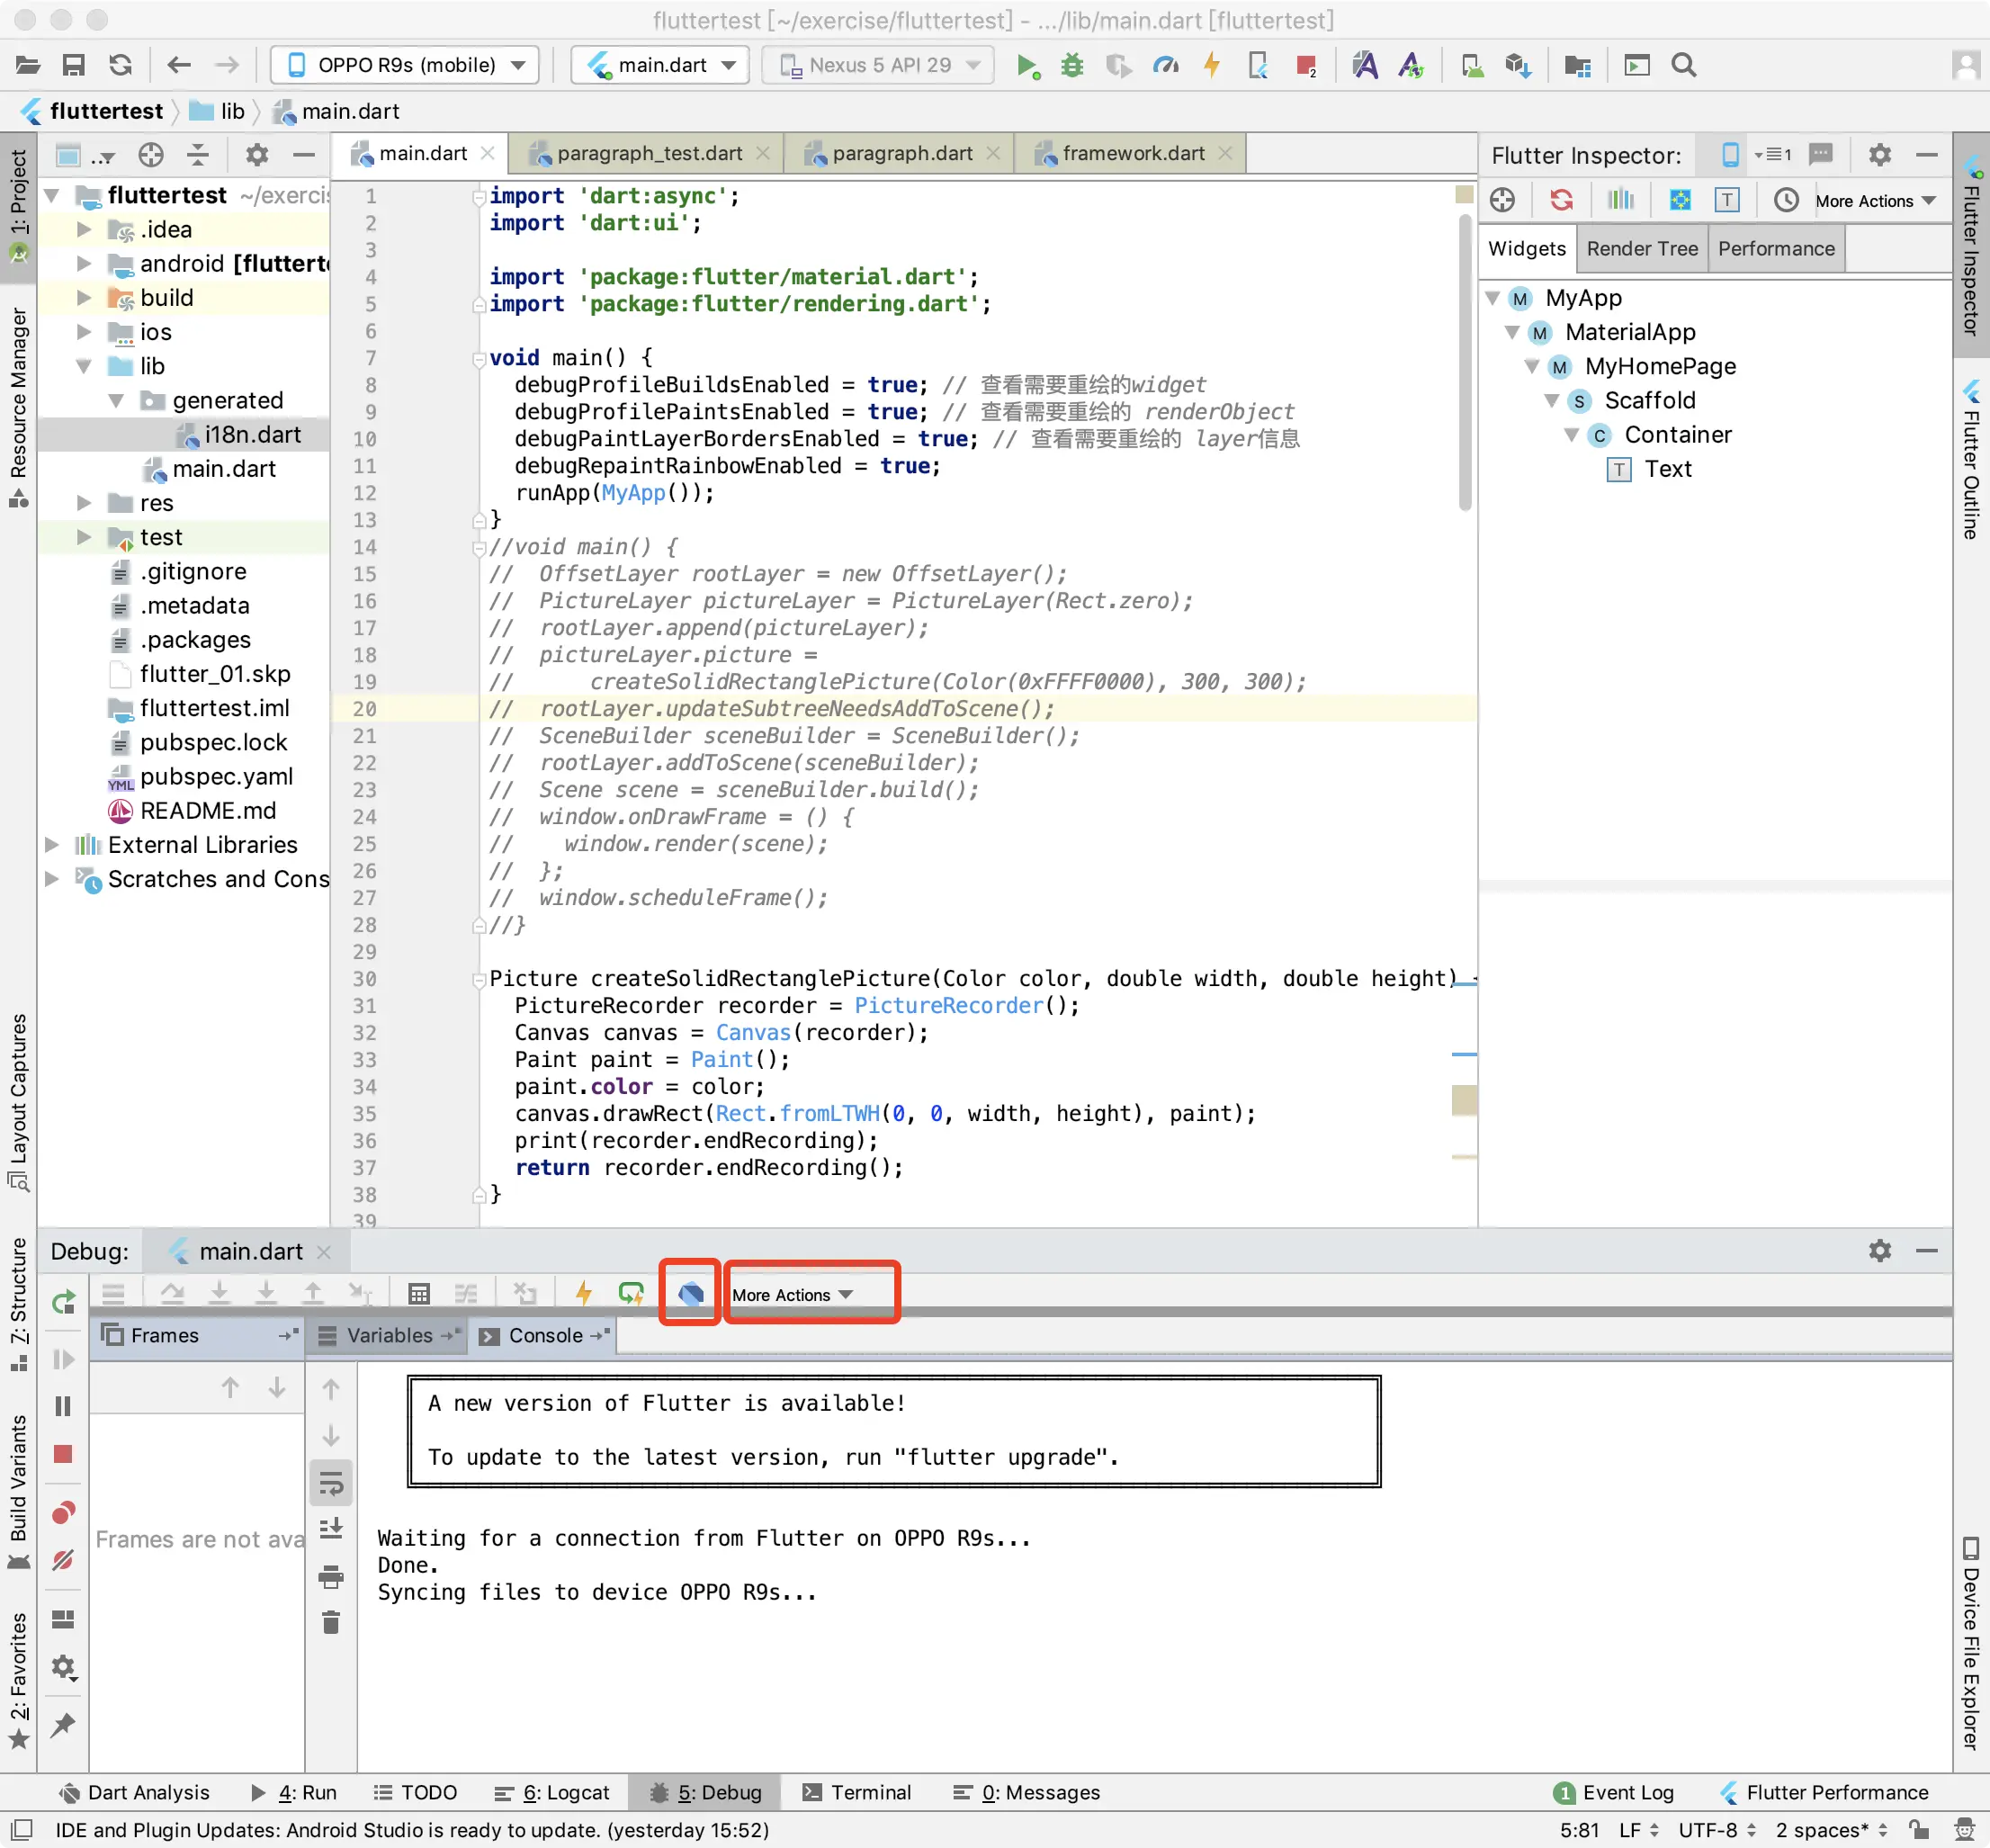This screenshot has width=1990, height=1848.
Task: Click Hot Restart icon in Debug toolbar
Action: pos(631,1293)
